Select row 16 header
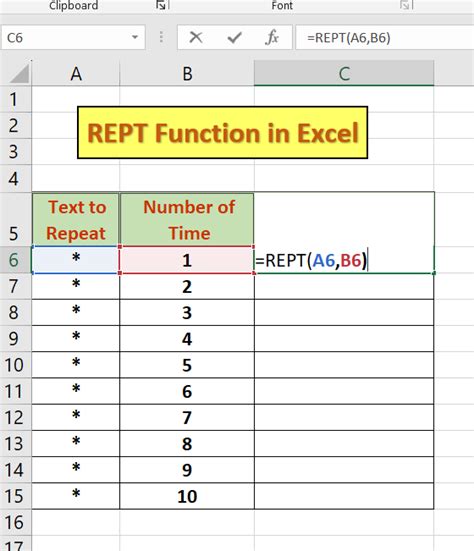Image resolution: width=474 pixels, height=551 pixels. (x=15, y=522)
